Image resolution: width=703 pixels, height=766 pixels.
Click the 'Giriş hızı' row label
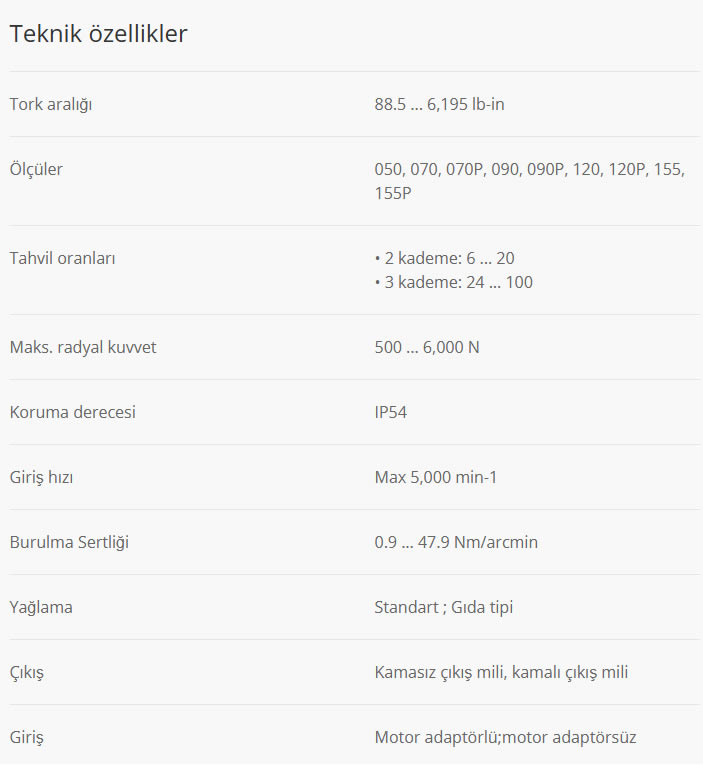click(41, 477)
